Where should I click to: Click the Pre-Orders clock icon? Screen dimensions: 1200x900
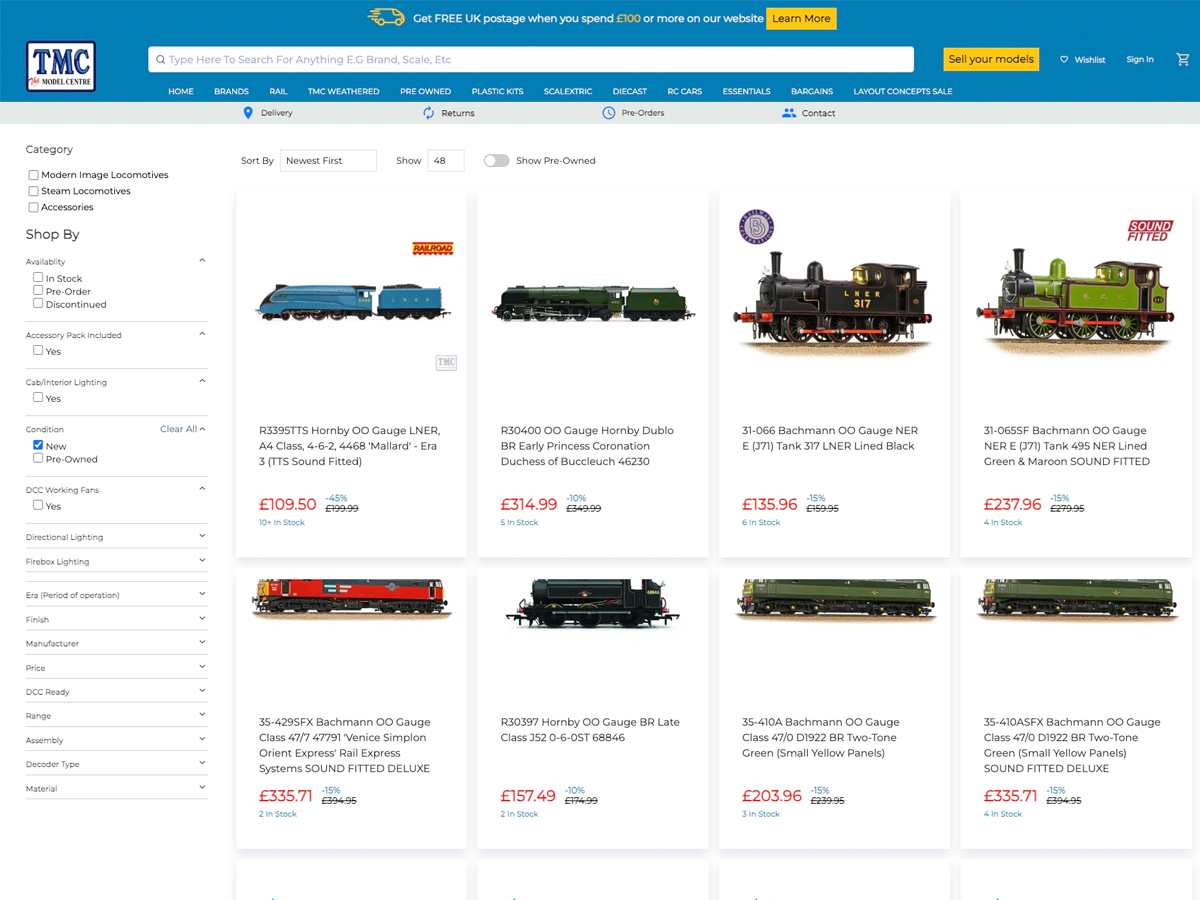pyautogui.click(x=609, y=113)
